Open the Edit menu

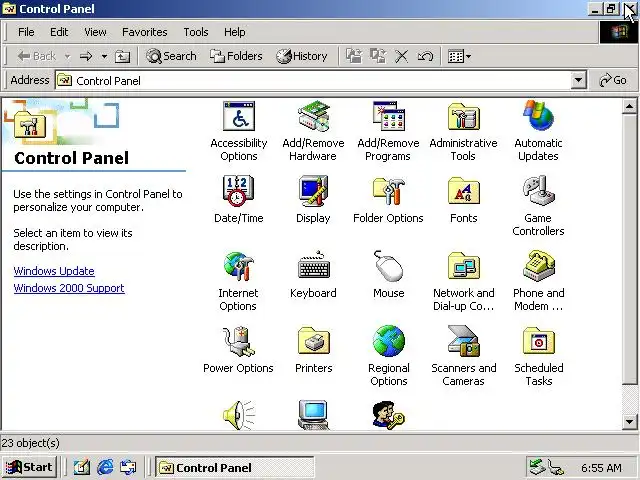pos(59,32)
